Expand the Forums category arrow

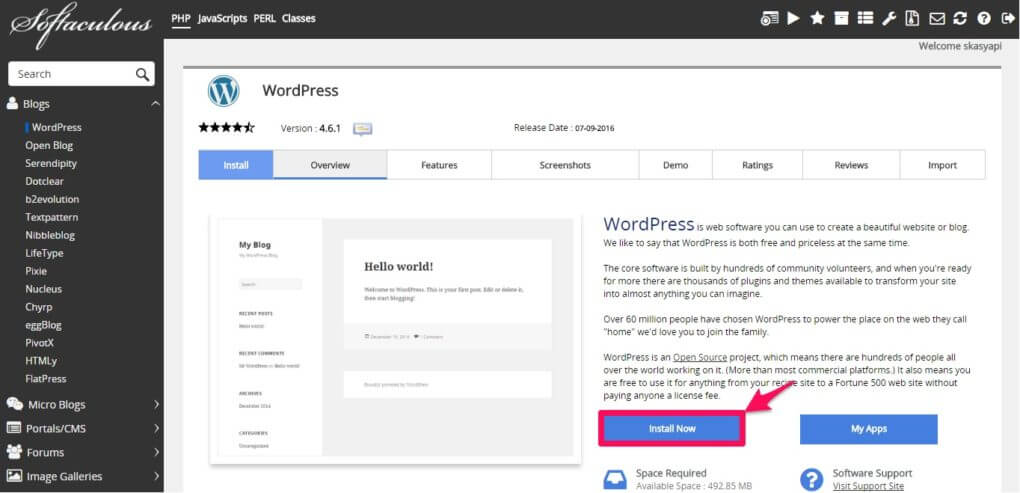tap(156, 452)
